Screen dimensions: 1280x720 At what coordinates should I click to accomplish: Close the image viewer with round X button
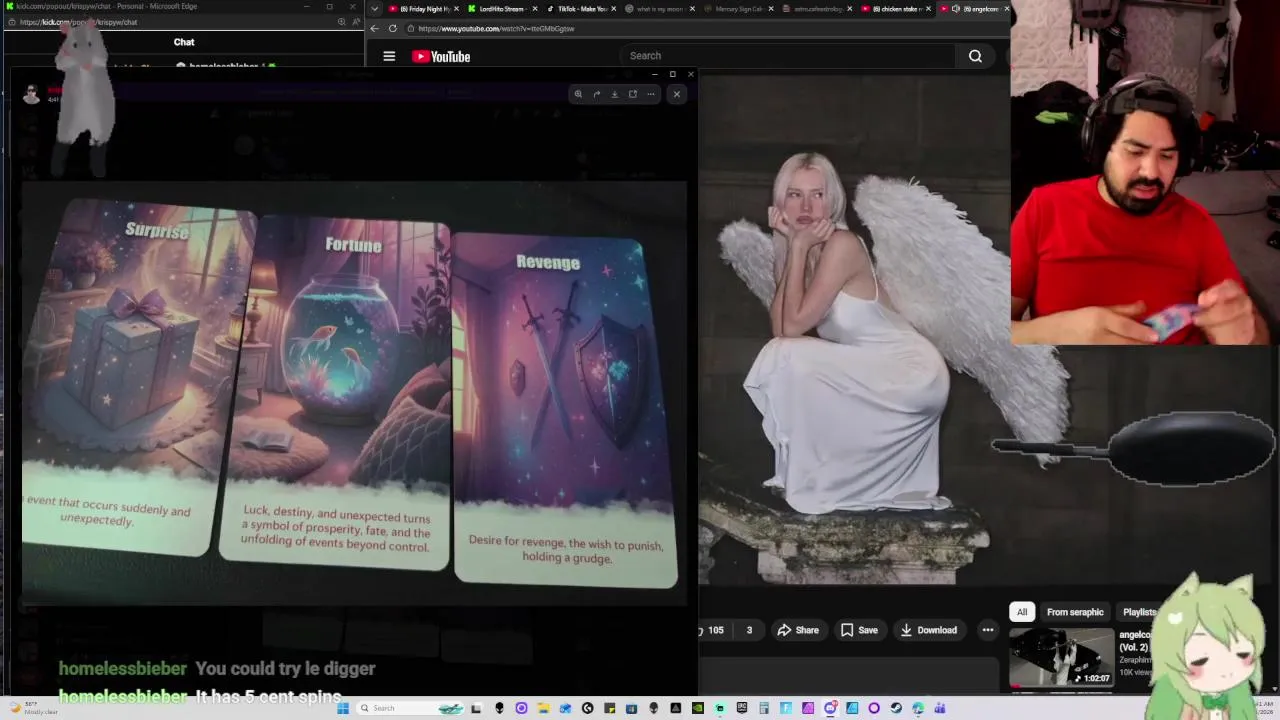tap(676, 94)
